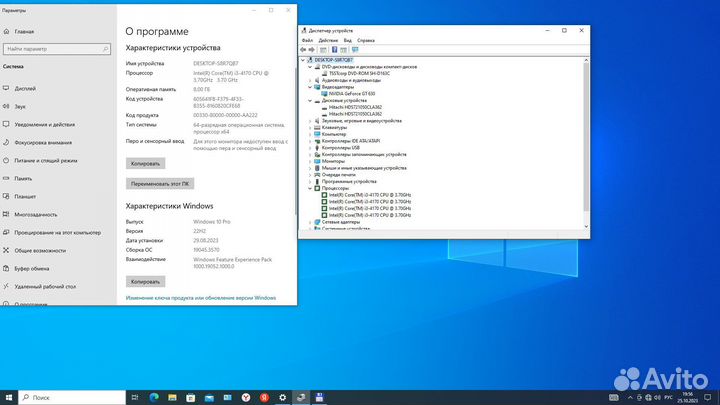This screenshot has height=405, width=720.
Task: Click the Найти параметр search field
Action: click(57, 49)
